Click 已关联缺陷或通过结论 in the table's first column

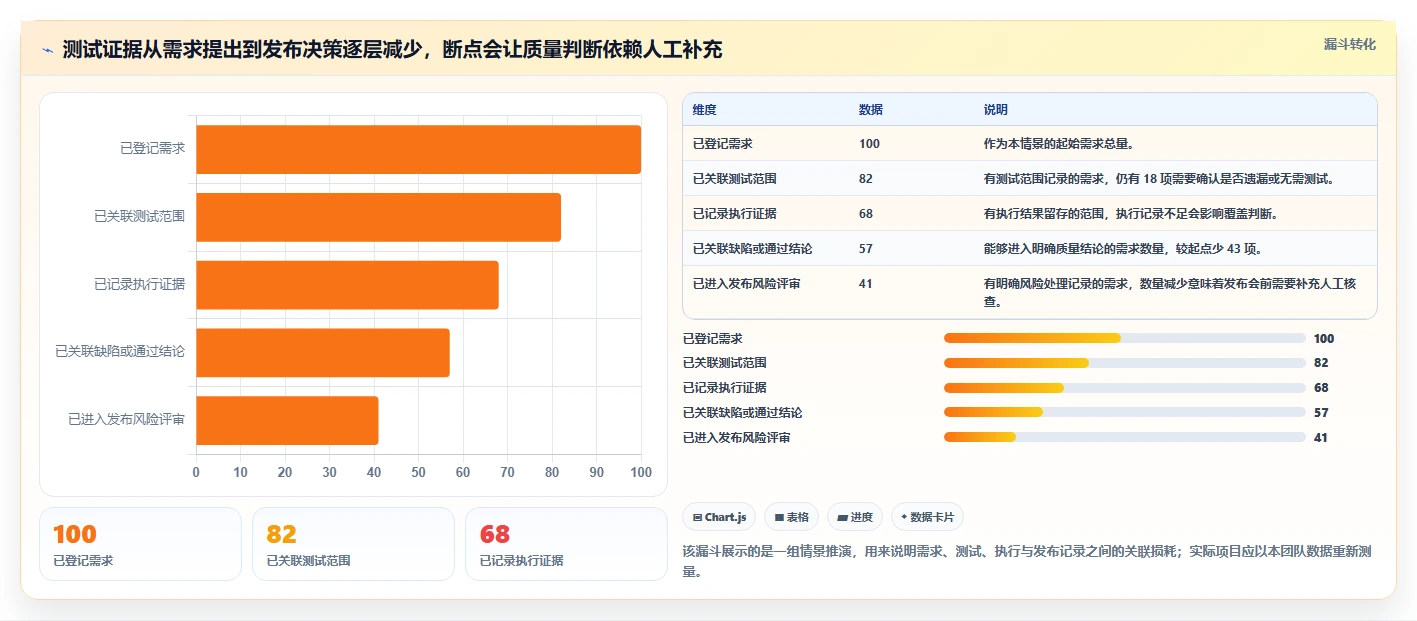coord(752,249)
